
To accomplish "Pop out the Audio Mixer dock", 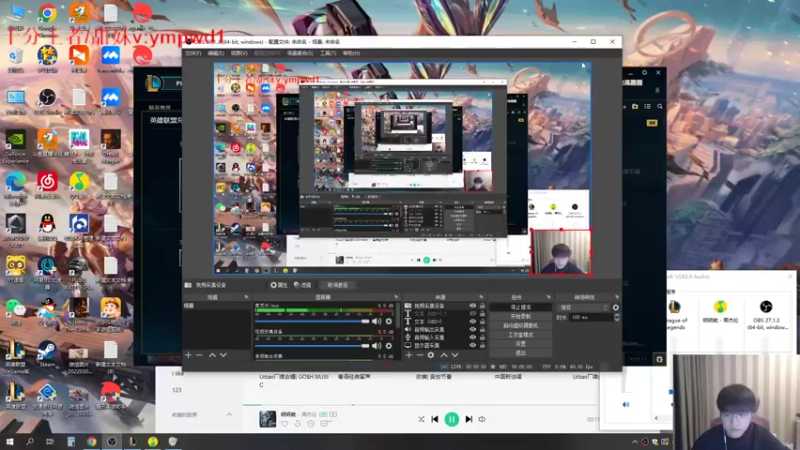I will pyautogui.click(x=396, y=297).
